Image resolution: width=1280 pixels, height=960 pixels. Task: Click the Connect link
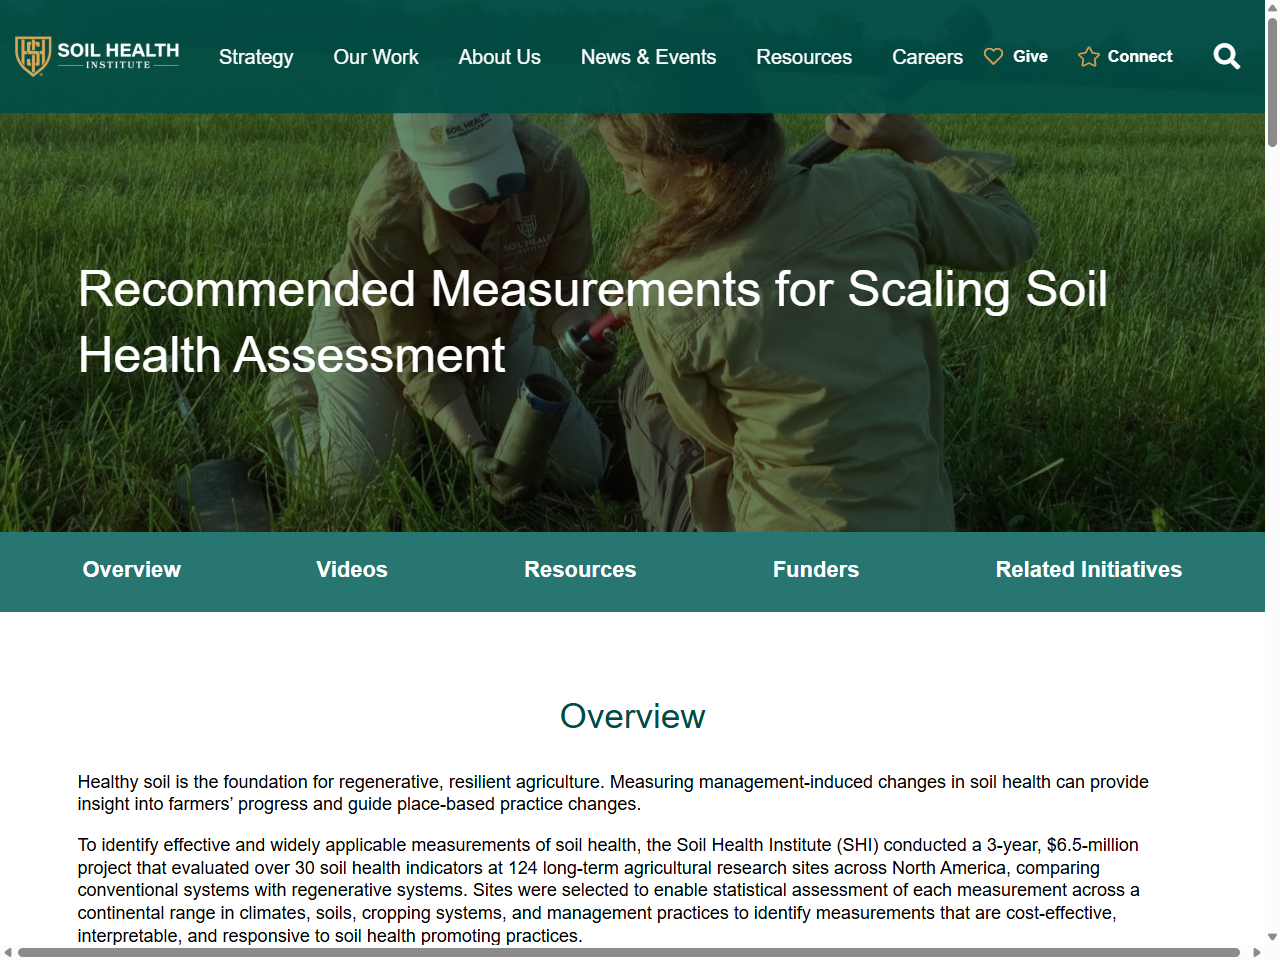tap(1139, 57)
